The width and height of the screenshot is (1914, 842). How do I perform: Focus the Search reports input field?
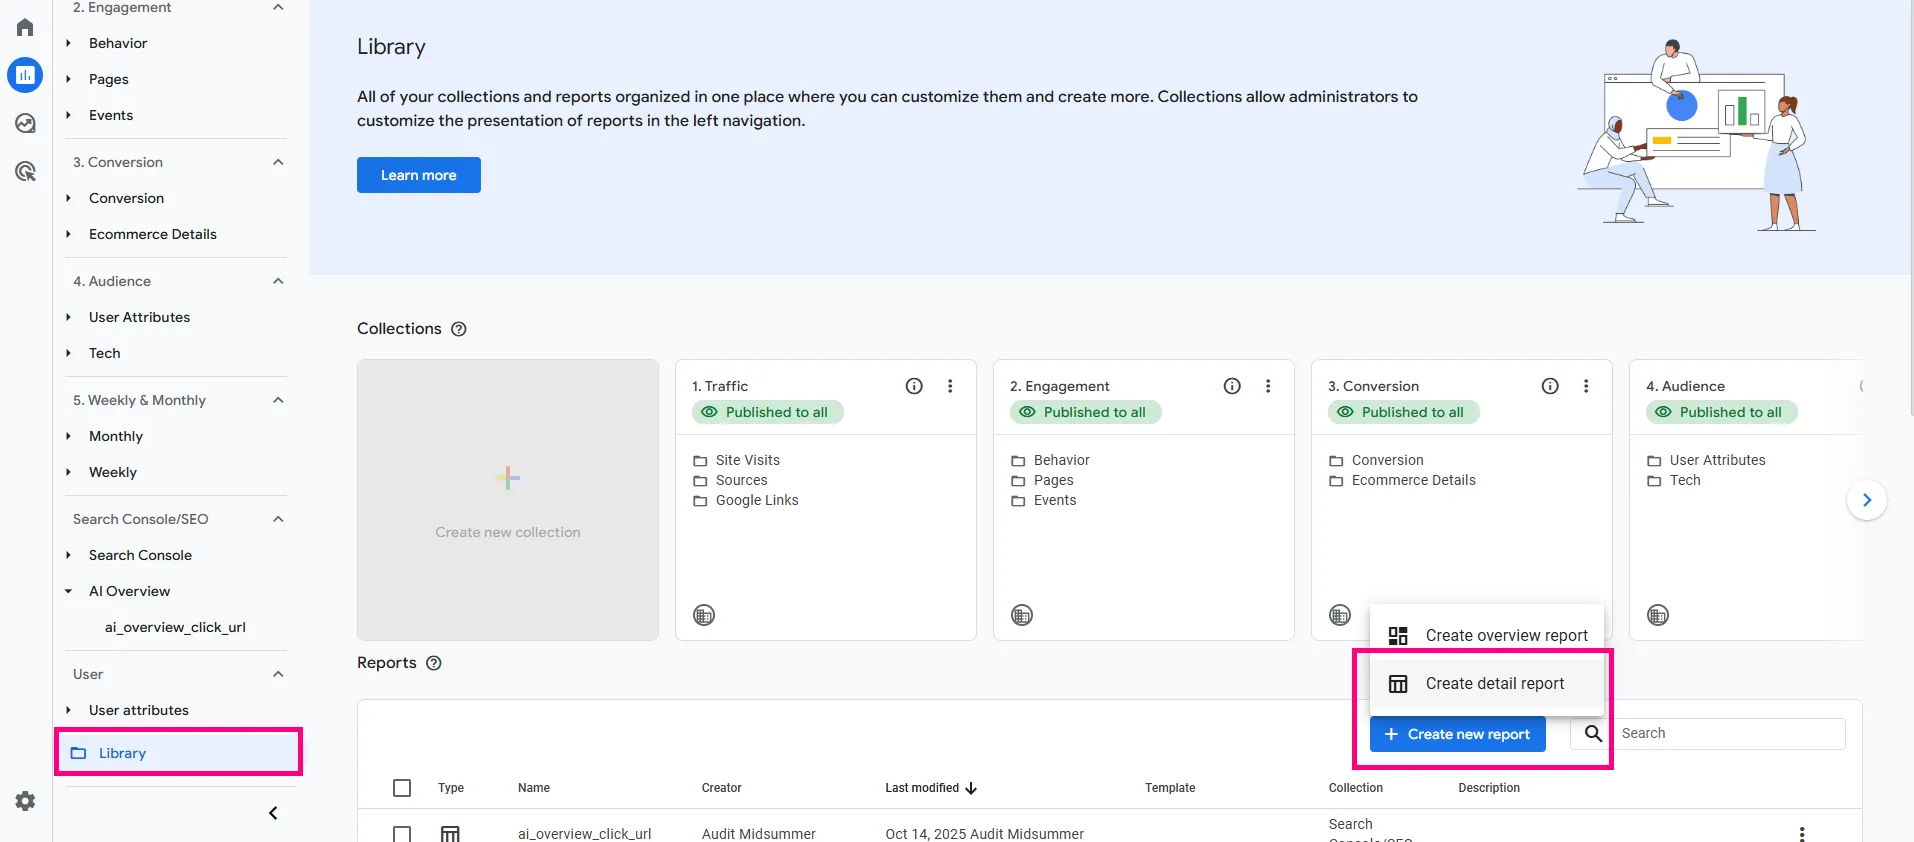click(1729, 733)
